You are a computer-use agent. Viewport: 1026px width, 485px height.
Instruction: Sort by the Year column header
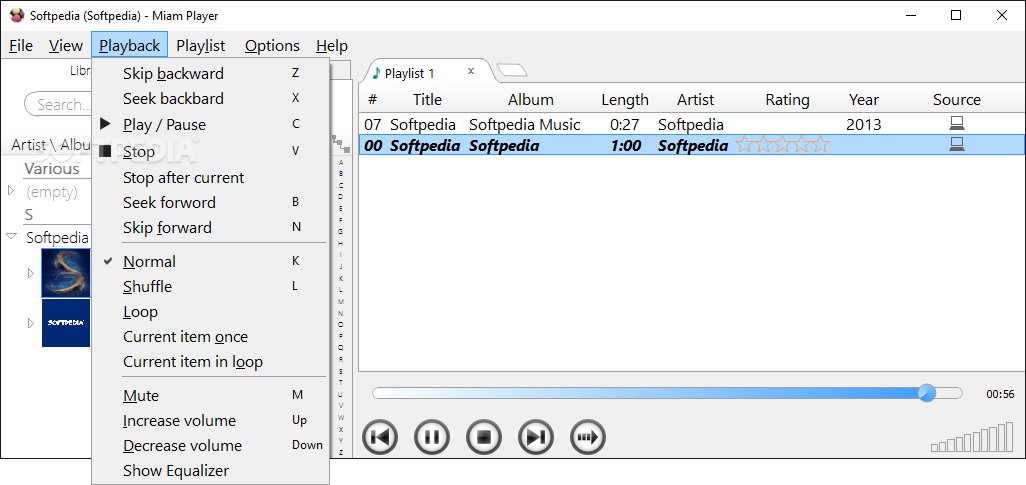click(x=864, y=99)
